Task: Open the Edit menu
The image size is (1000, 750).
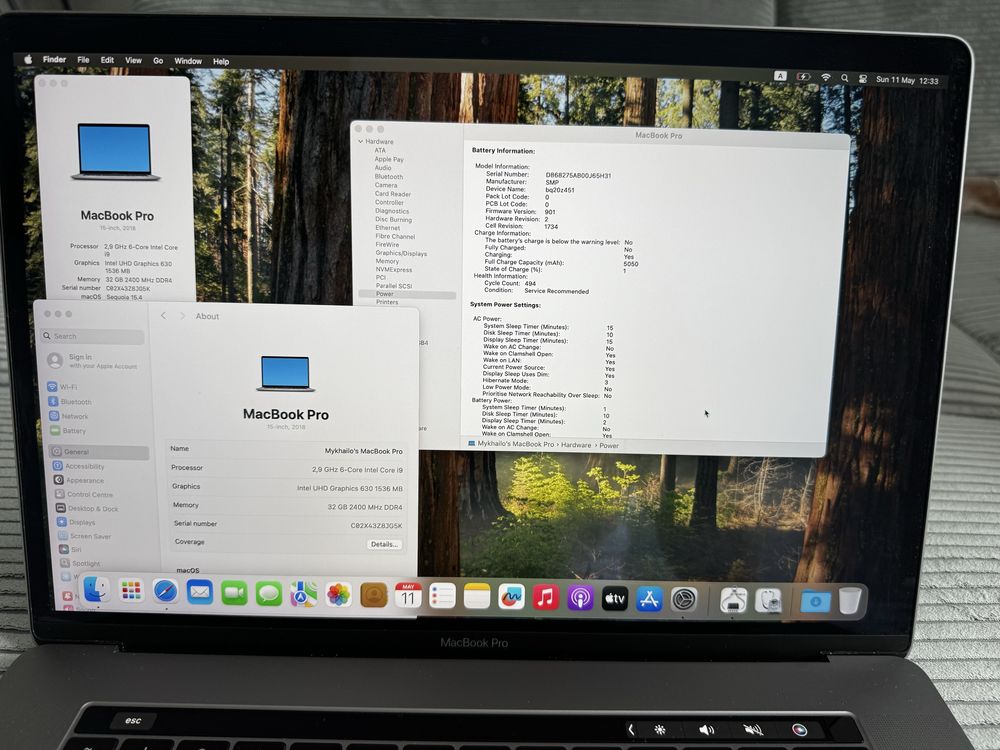Action: pos(107,60)
